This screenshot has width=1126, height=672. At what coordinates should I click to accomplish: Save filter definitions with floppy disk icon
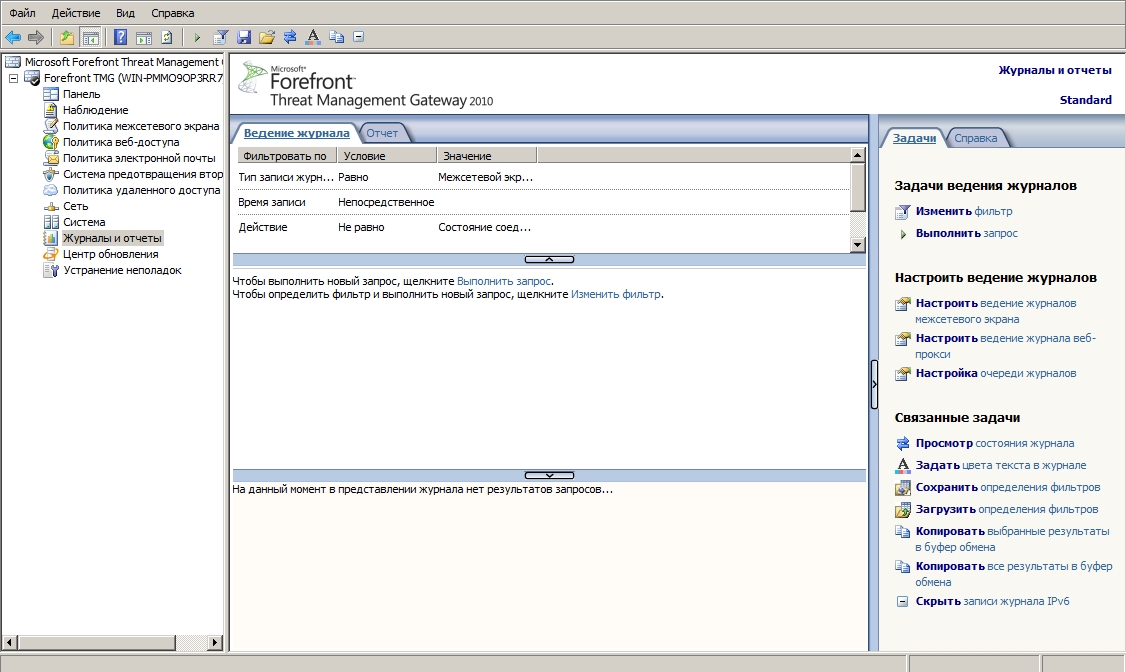pyautogui.click(x=244, y=37)
